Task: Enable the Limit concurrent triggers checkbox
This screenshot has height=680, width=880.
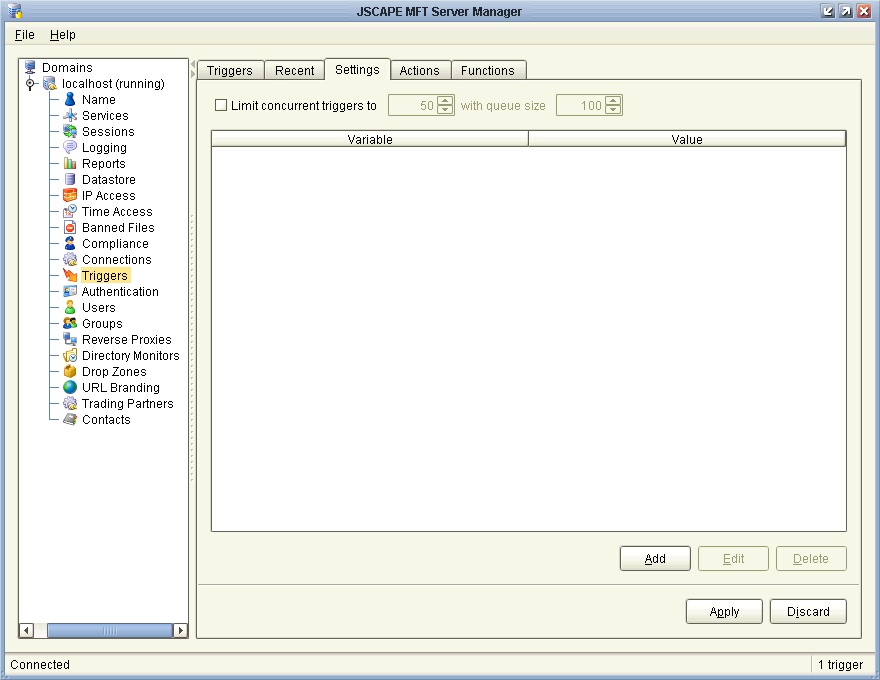Action: (x=222, y=105)
